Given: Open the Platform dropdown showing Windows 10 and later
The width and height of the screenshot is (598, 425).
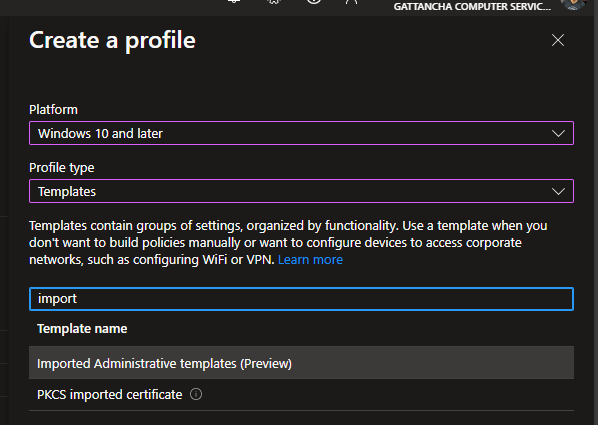Looking at the screenshot, I should [301, 133].
